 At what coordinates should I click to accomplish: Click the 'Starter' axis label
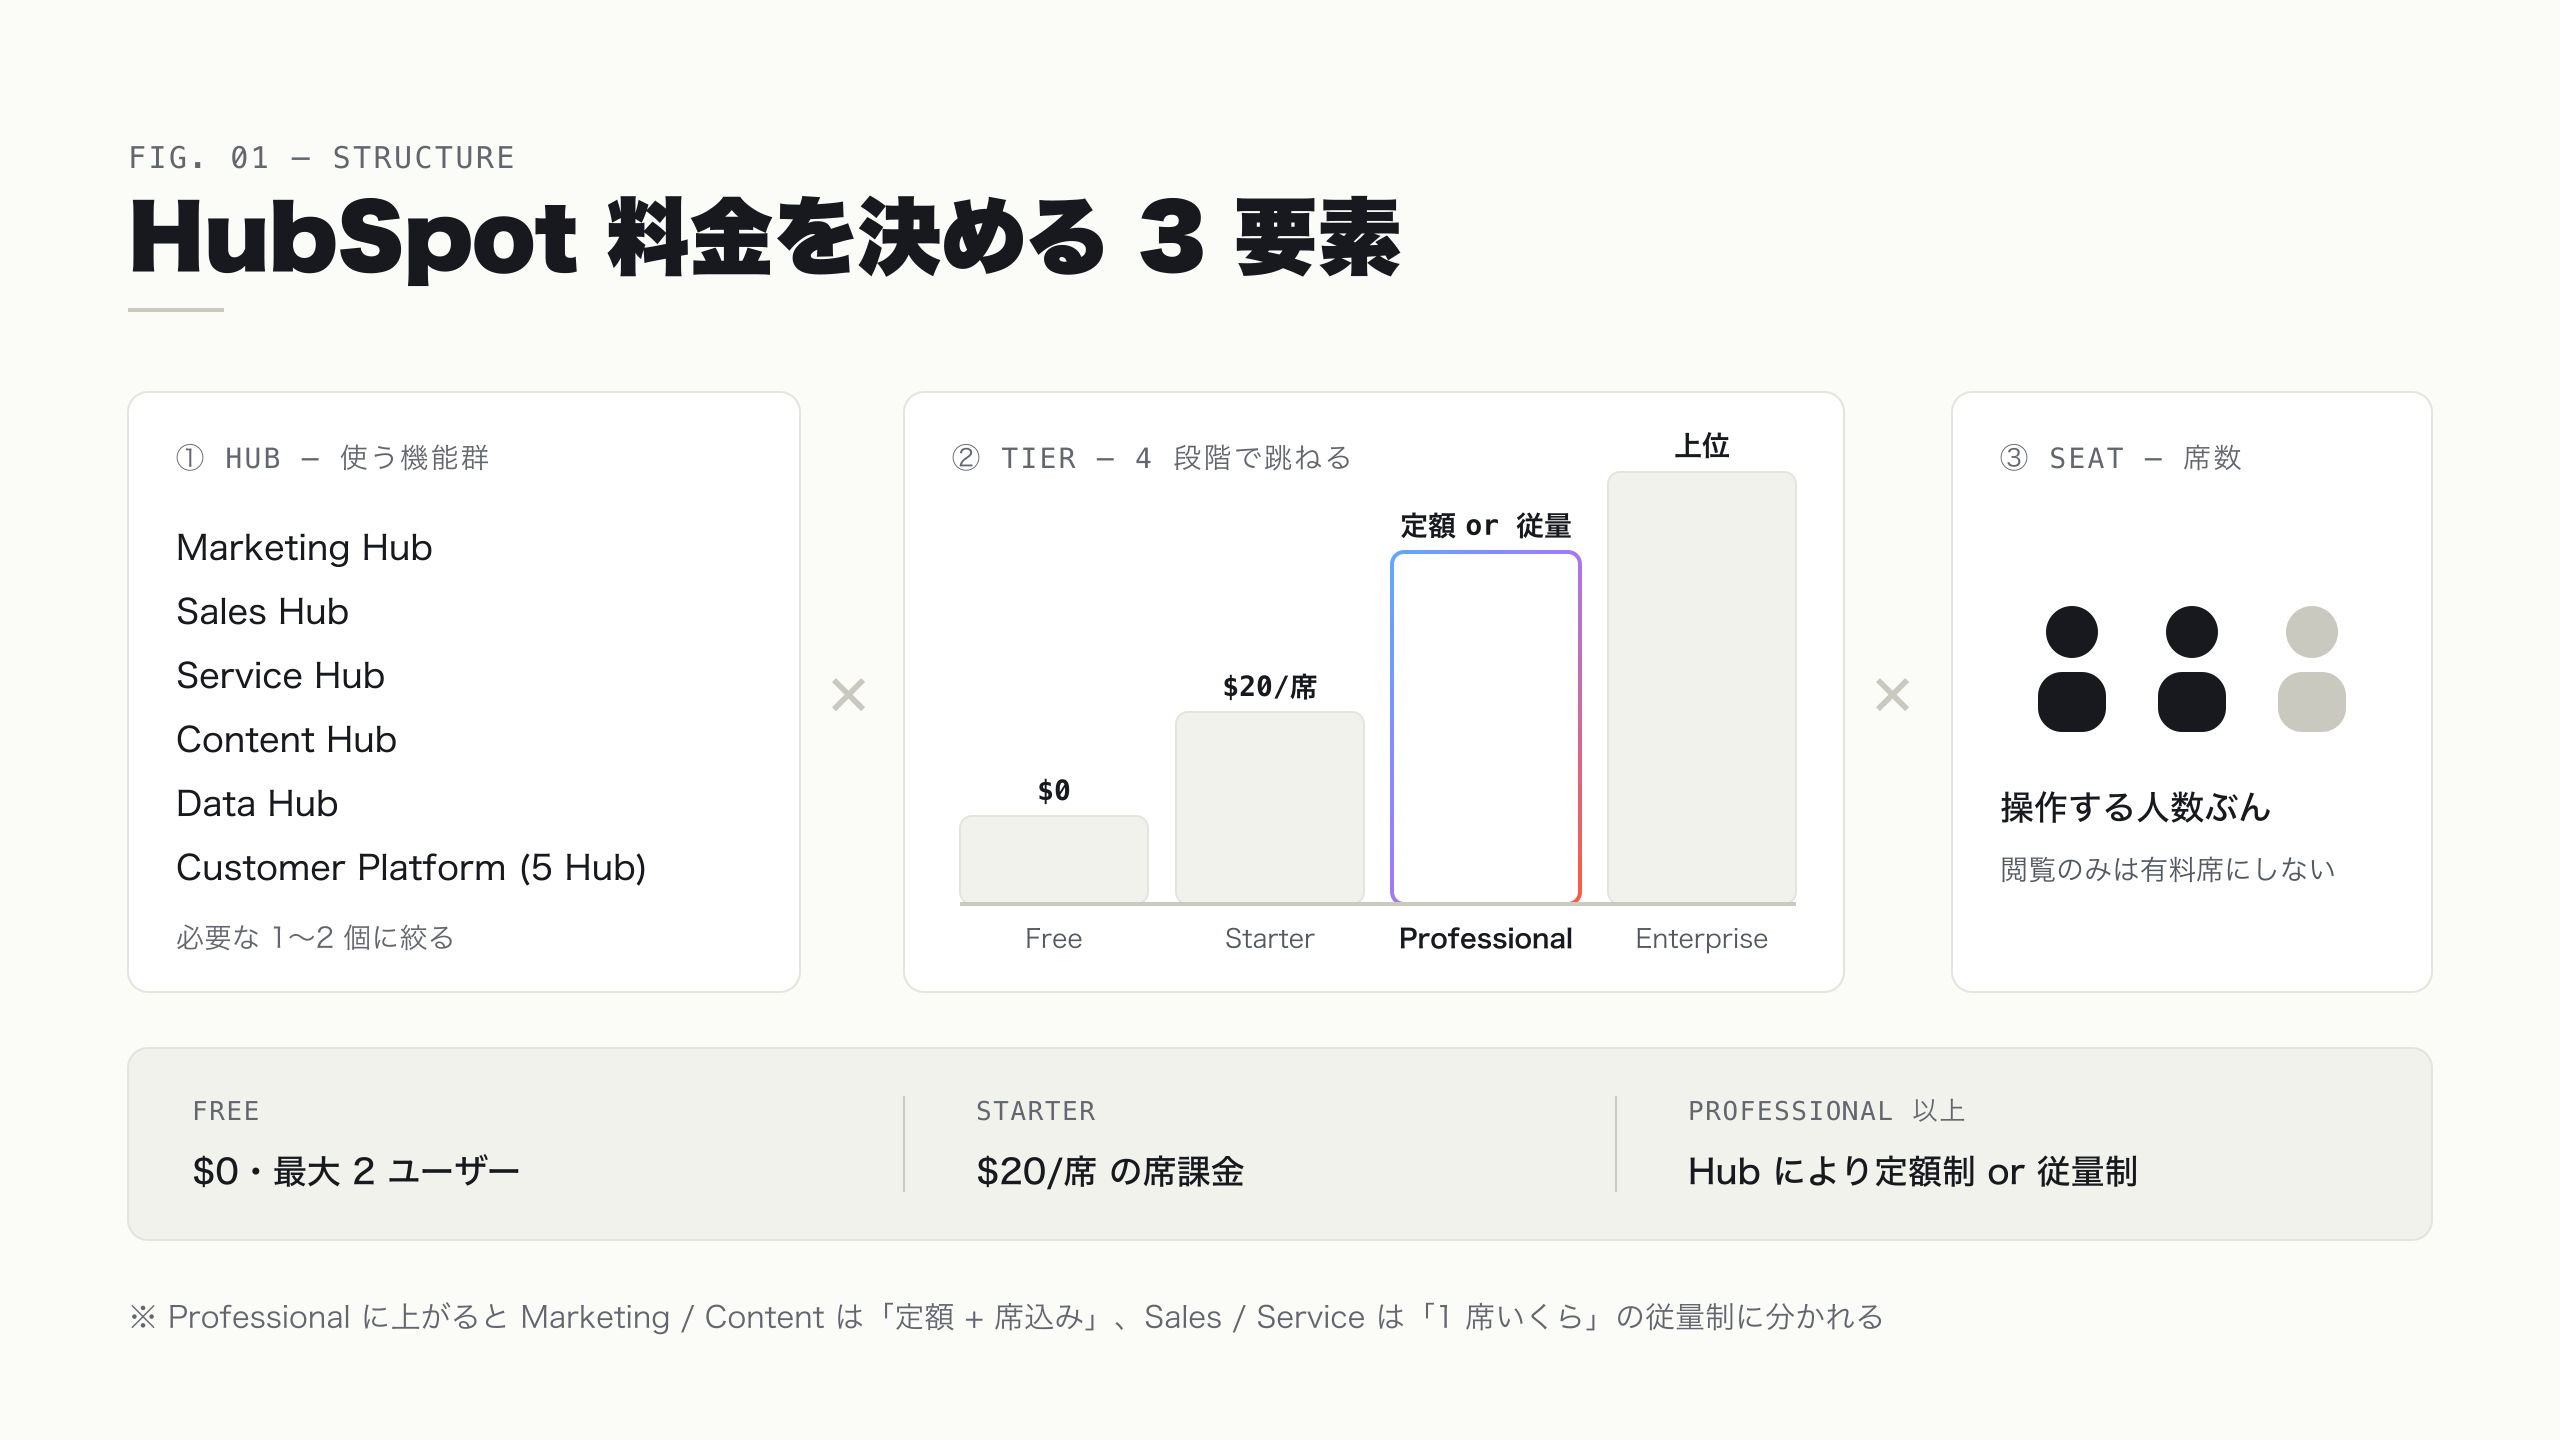tap(1269, 939)
